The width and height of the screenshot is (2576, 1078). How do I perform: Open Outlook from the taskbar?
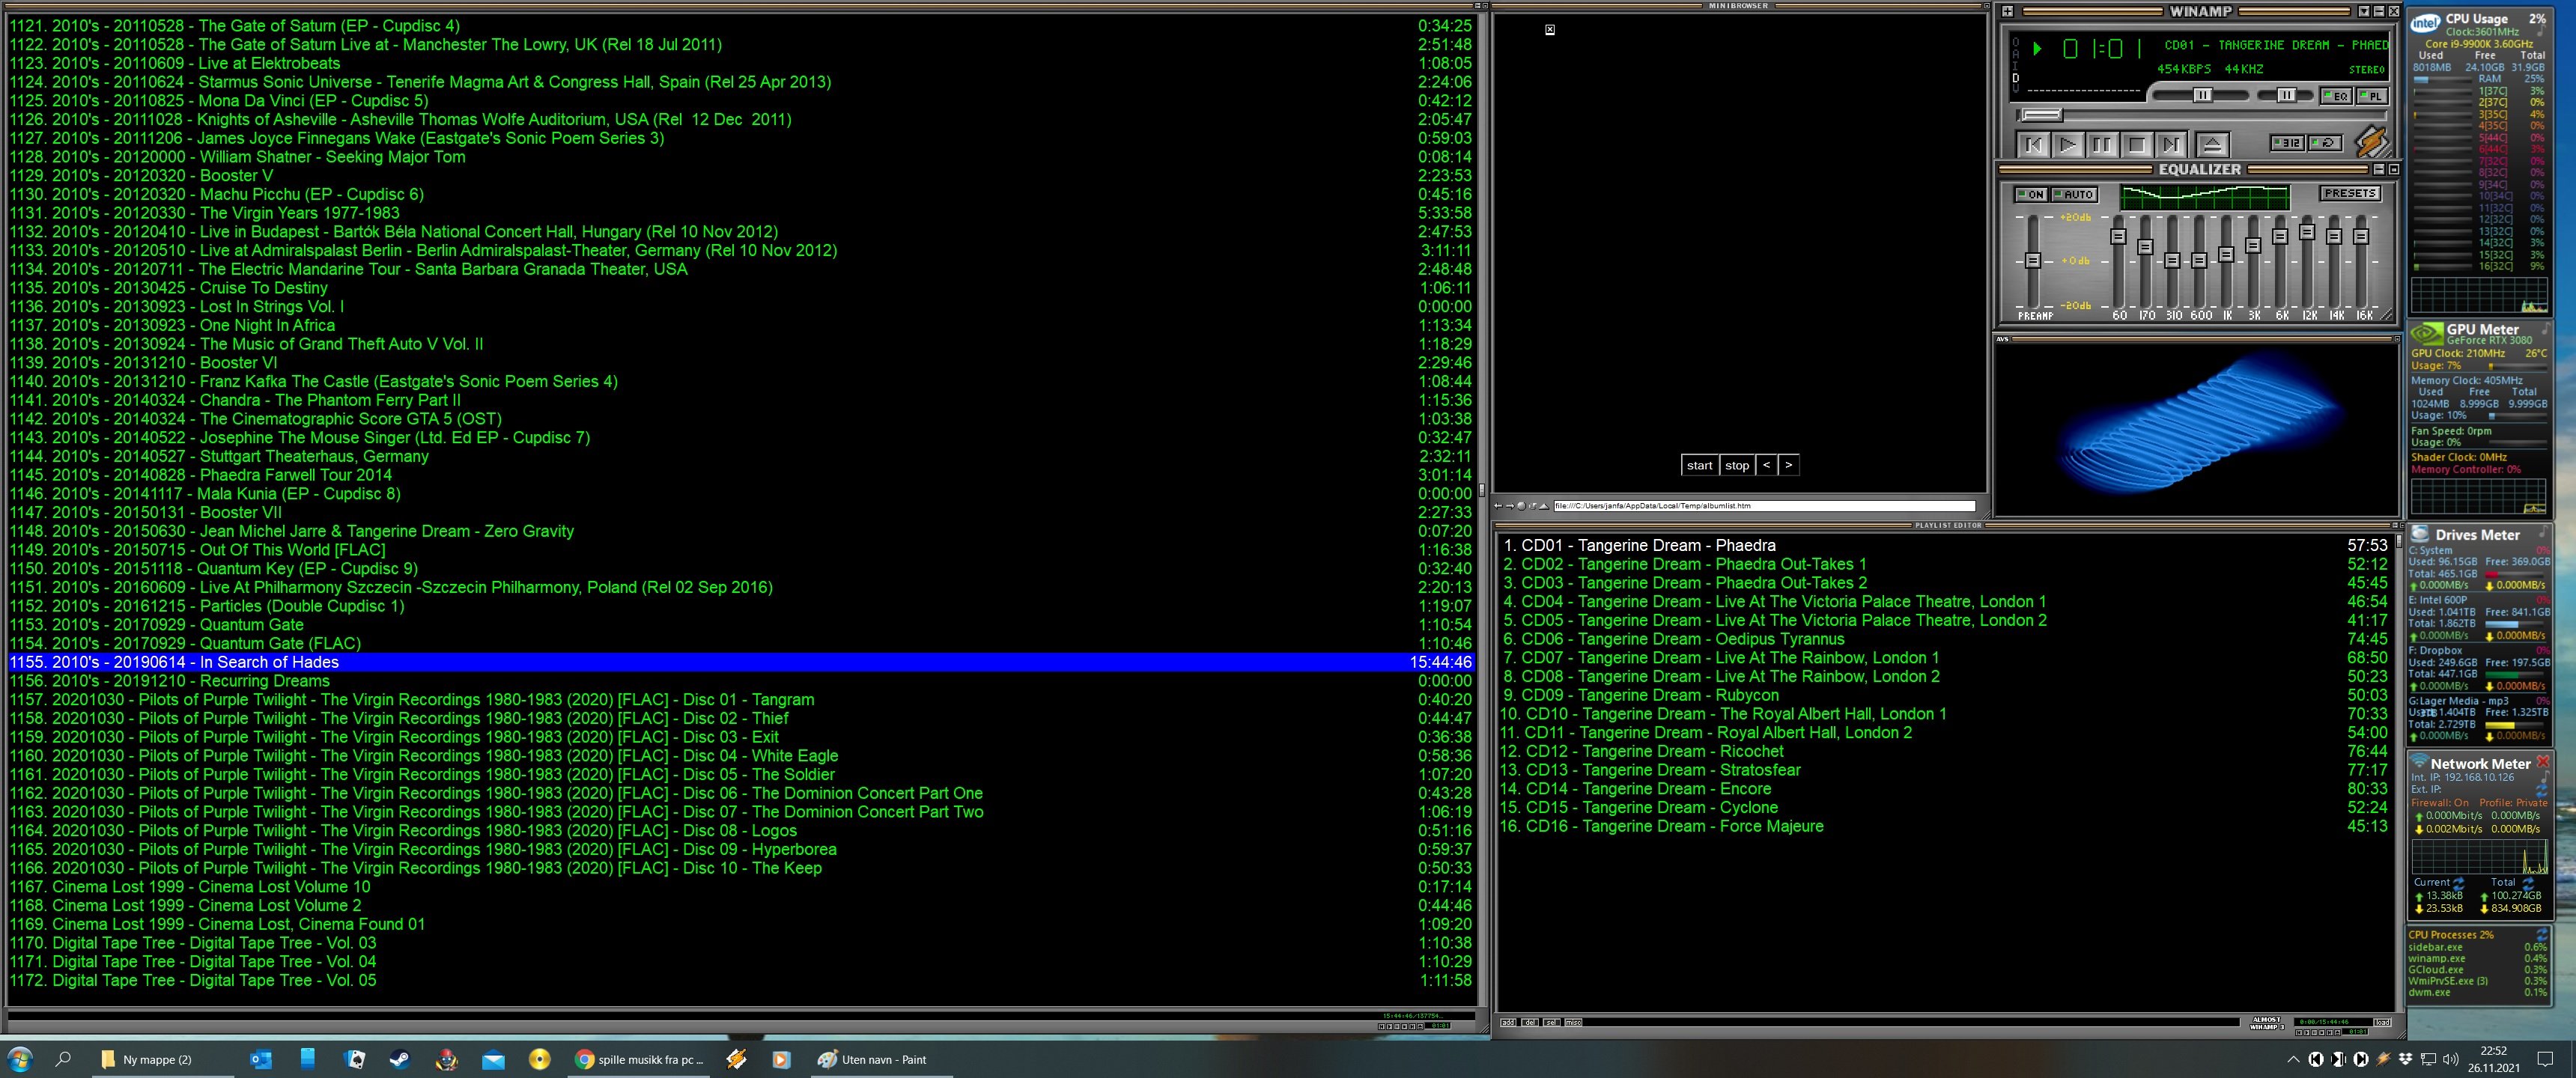(x=261, y=1059)
